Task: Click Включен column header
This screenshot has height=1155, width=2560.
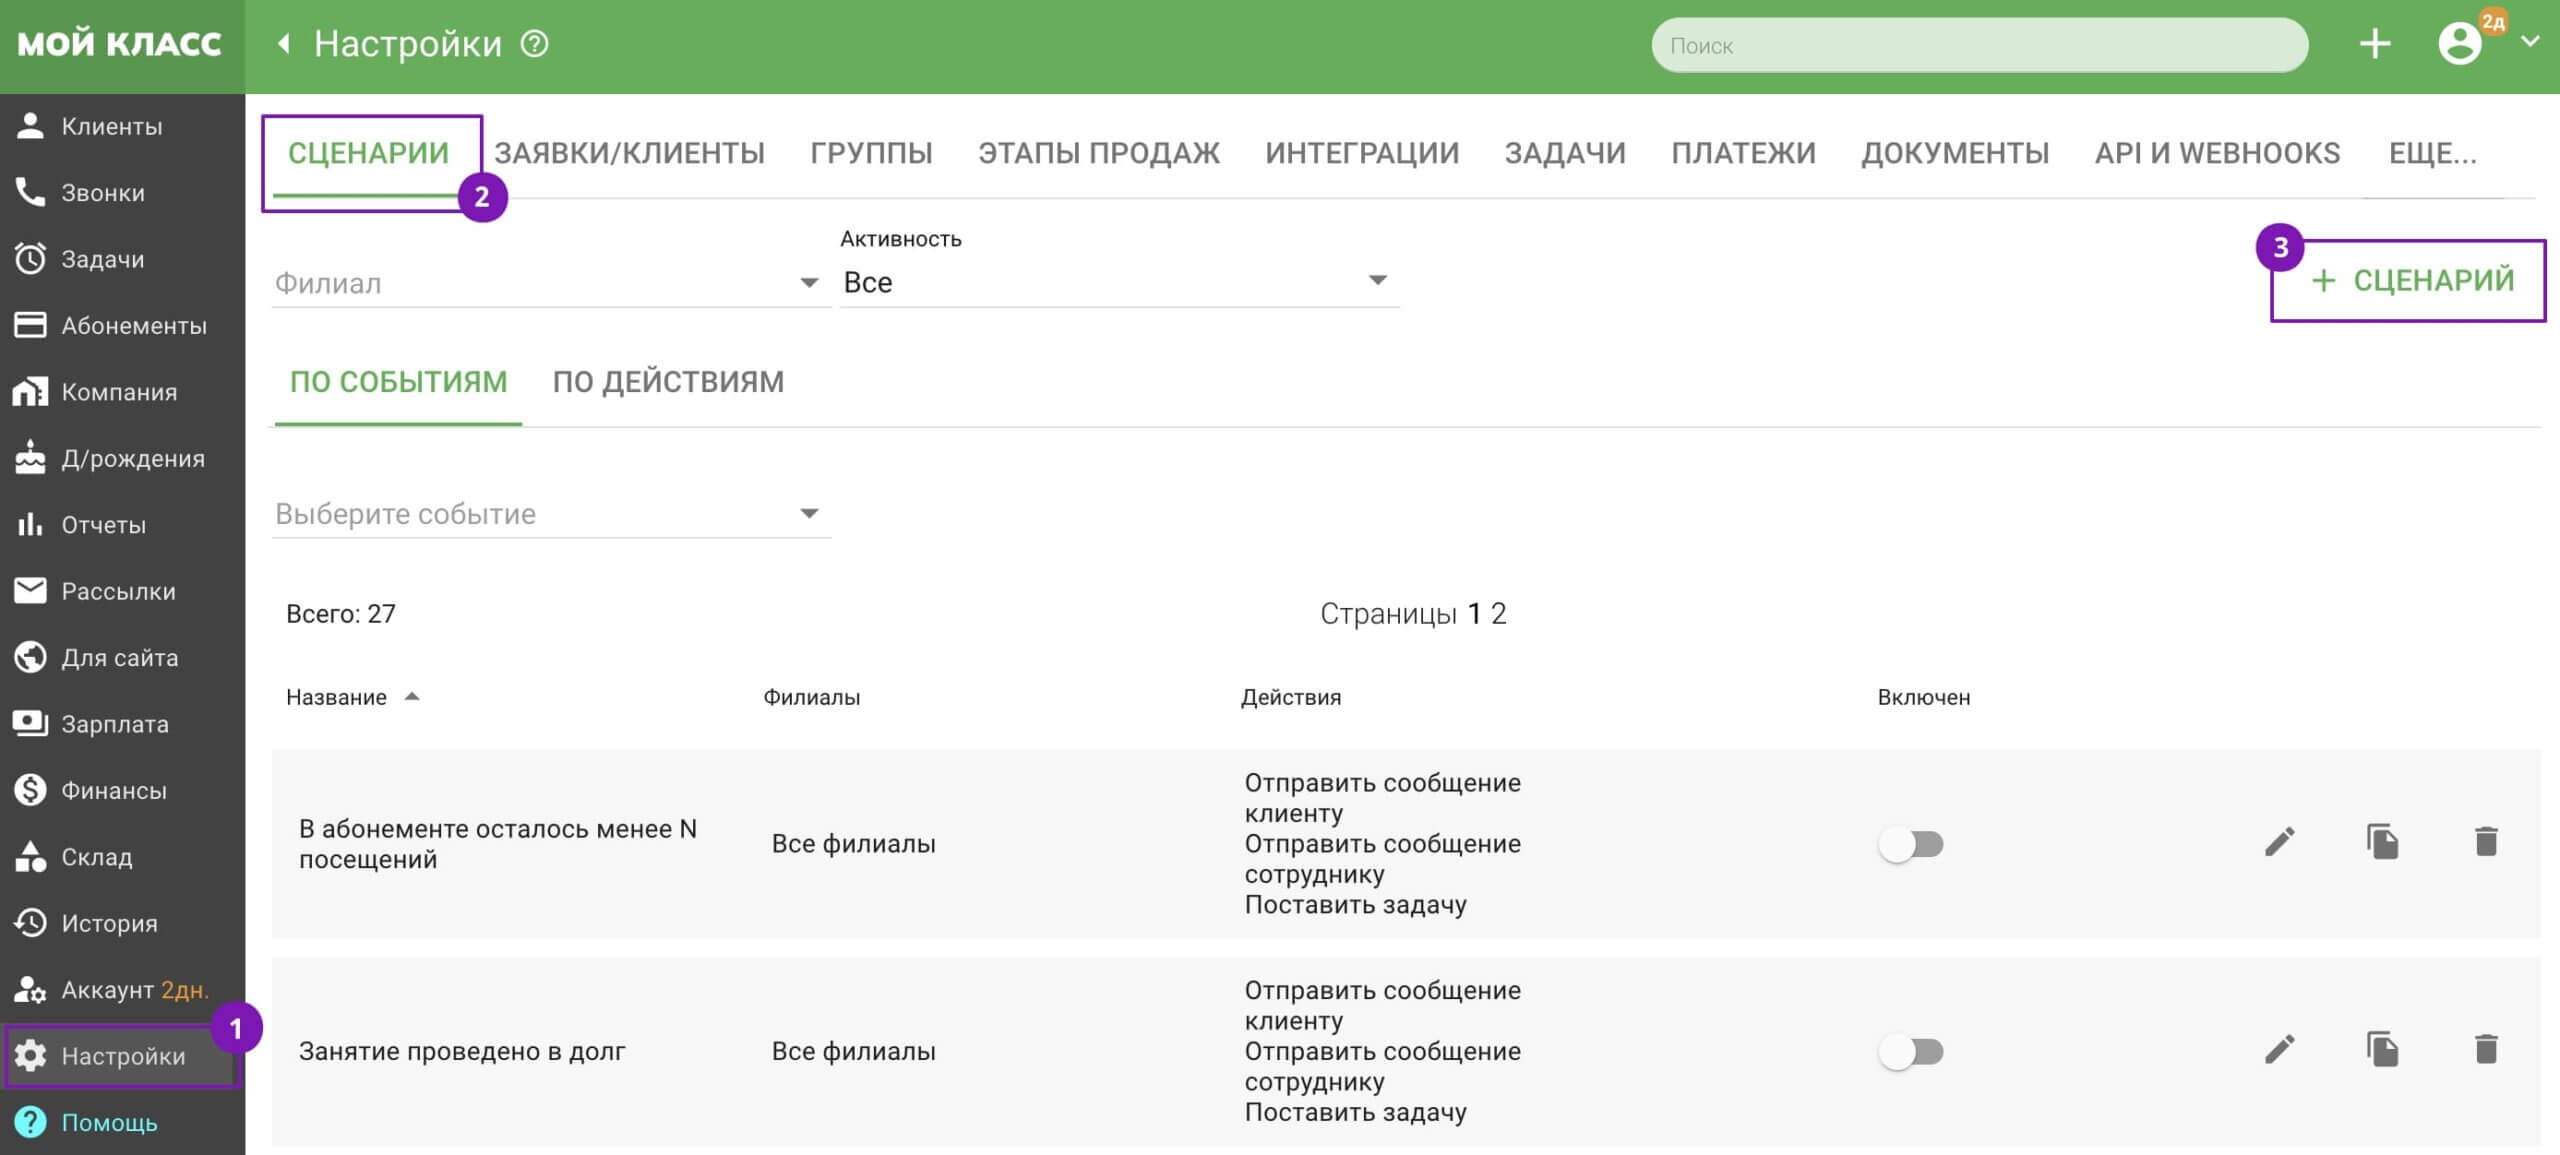Action: 1923,697
